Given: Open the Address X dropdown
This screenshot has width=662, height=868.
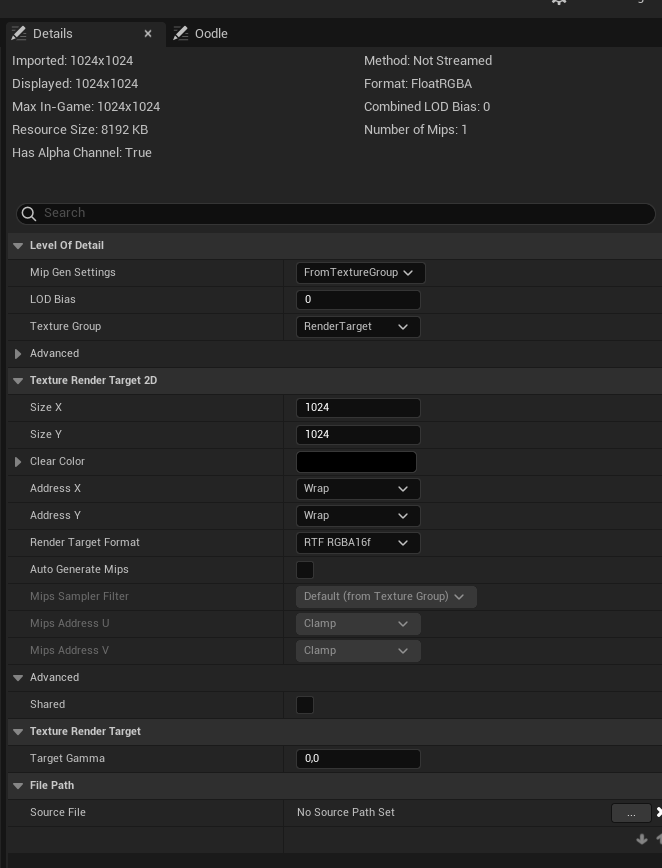Looking at the screenshot, I should [358, 489].
